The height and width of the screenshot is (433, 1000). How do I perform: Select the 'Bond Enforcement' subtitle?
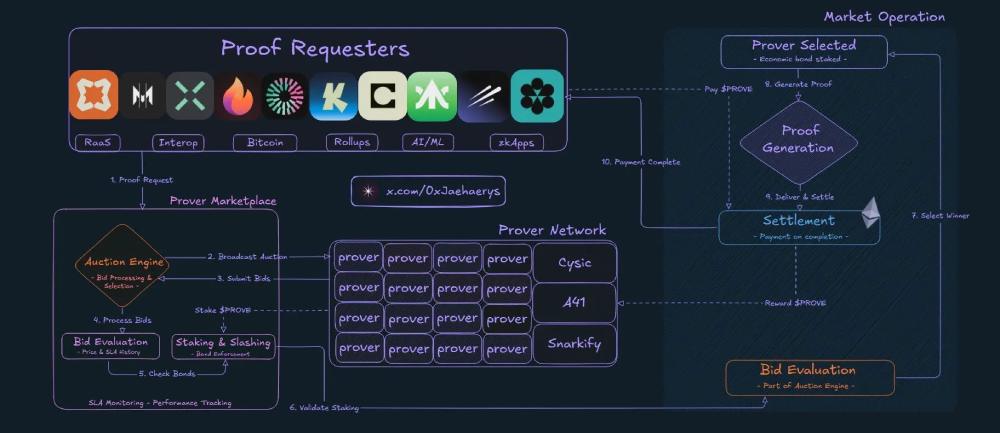tap(223, 353)
